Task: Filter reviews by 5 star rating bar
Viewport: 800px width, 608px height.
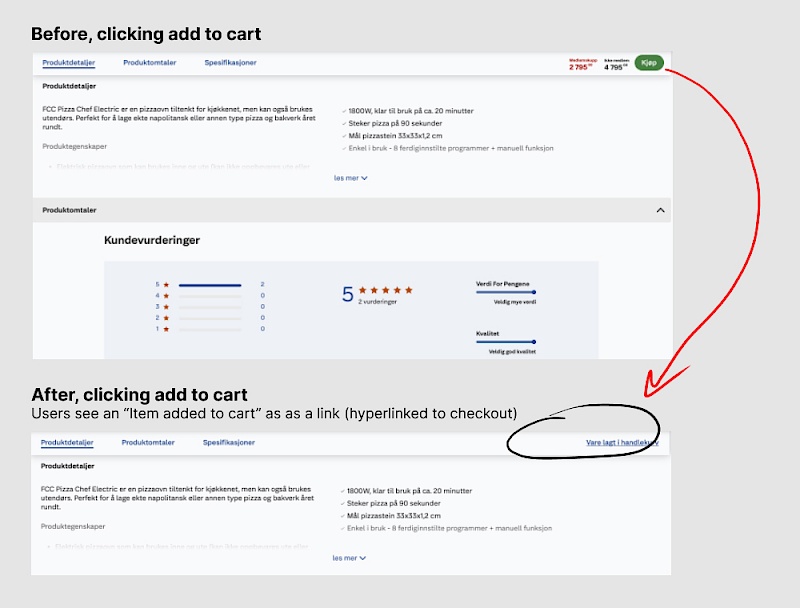Action: click(210, 285)
